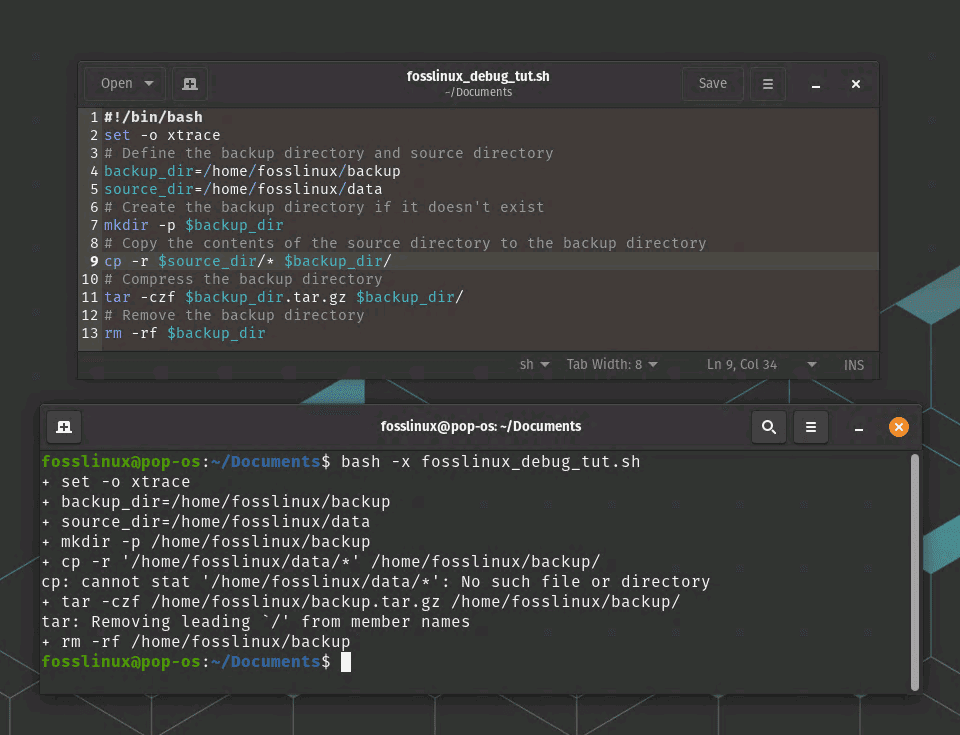Click the Open button in the editor
The height and width of the screenshot is (735, 960).
(117, 83)
